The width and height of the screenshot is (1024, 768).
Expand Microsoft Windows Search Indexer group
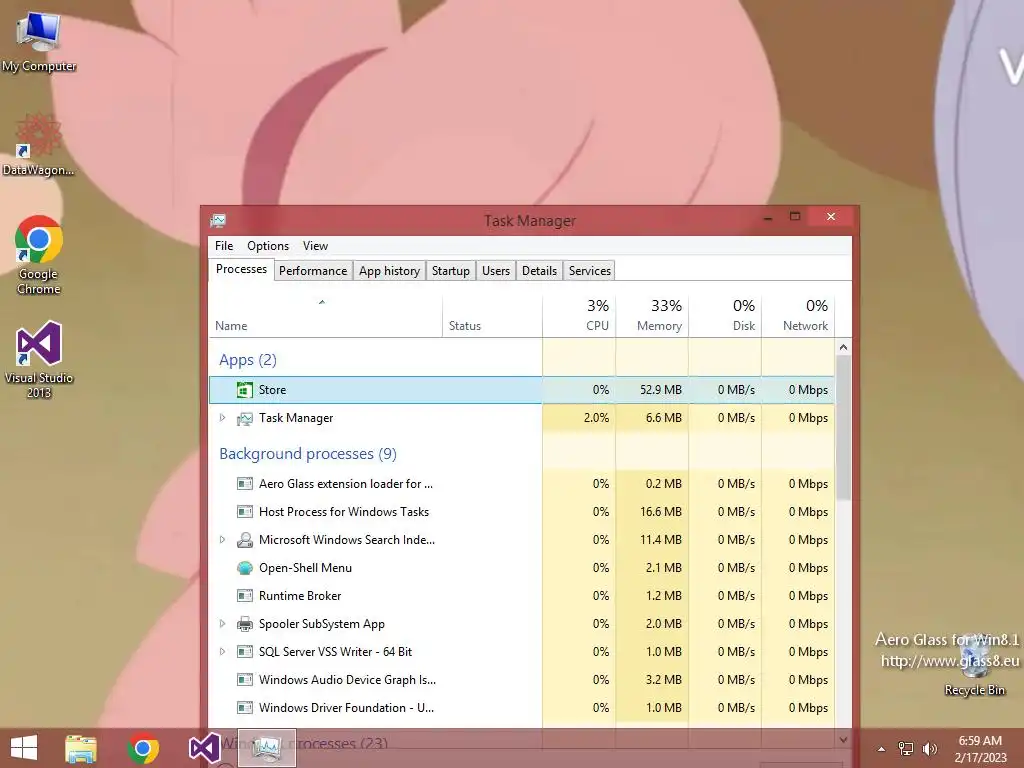(x=222, y=540)
